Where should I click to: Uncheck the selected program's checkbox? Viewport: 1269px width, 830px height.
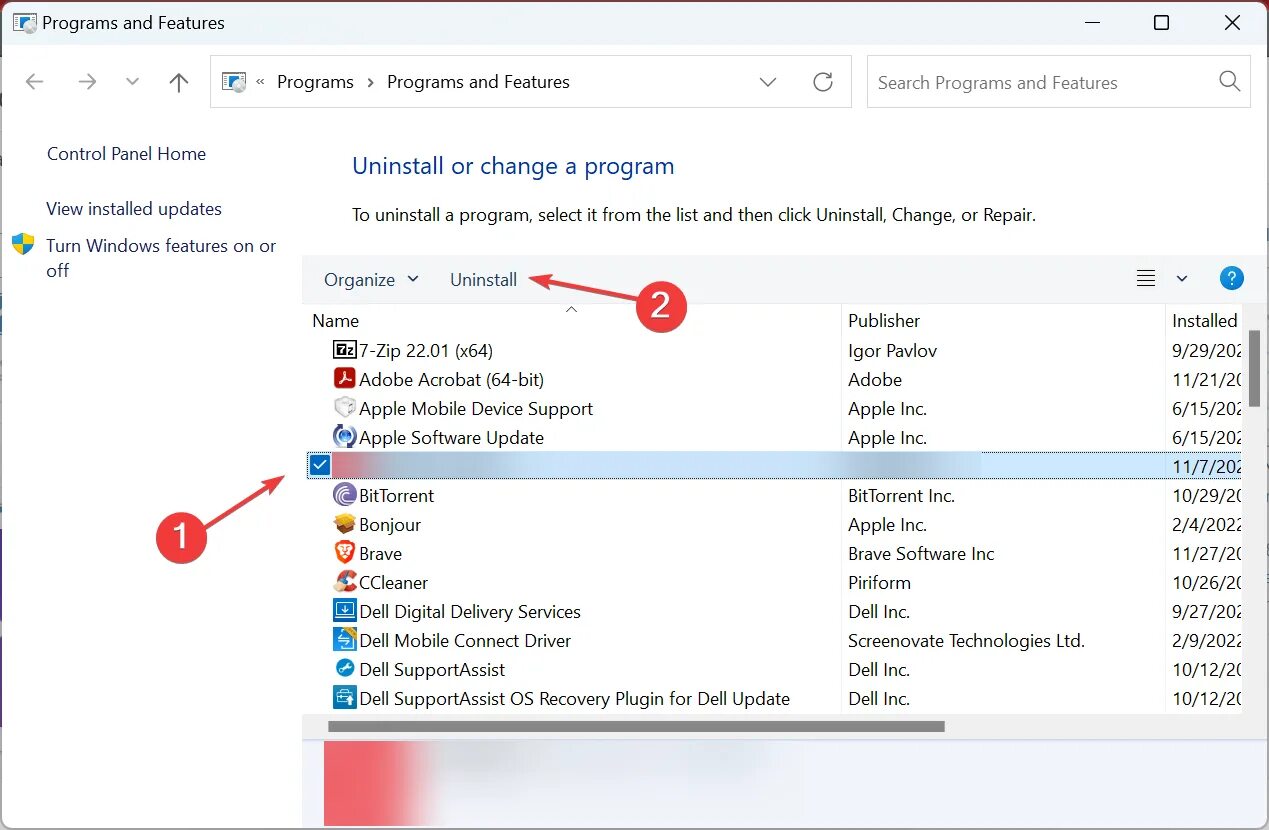320,465
